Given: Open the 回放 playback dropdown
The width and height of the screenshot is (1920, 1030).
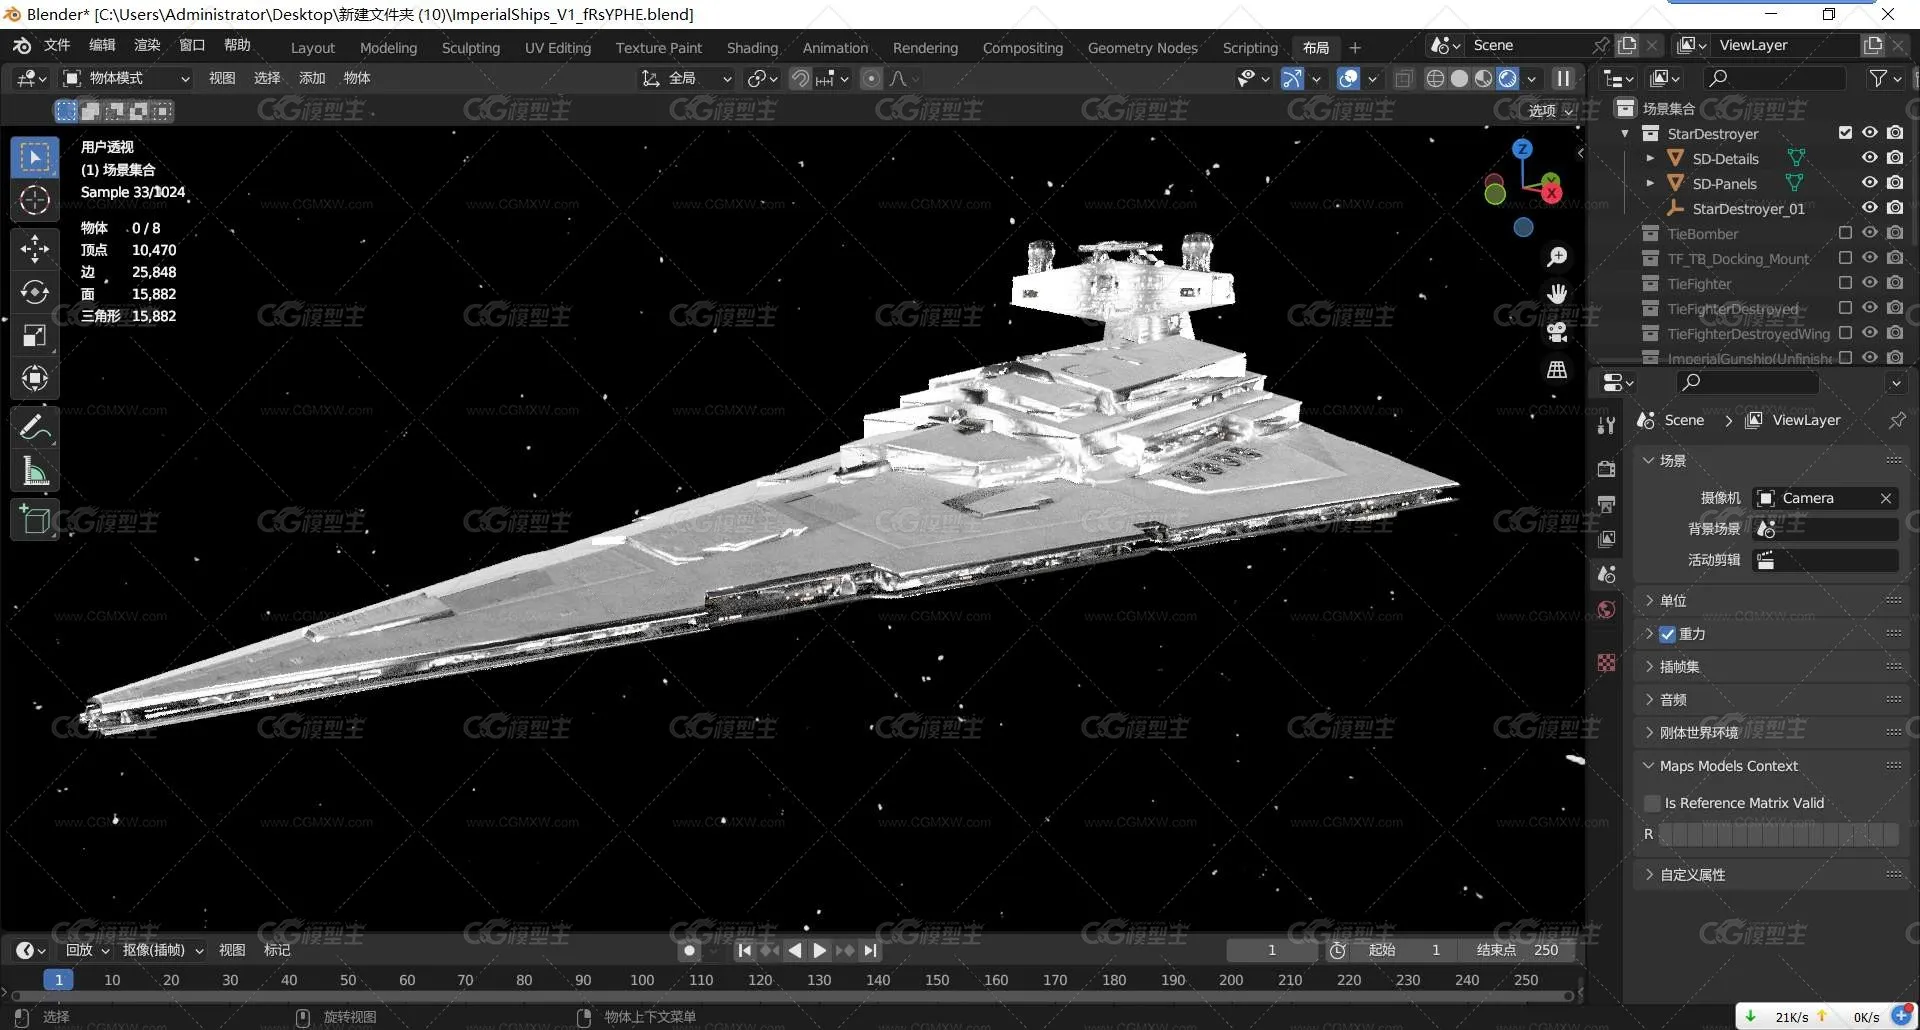Looking at the screenshot, I should point(87,949).
